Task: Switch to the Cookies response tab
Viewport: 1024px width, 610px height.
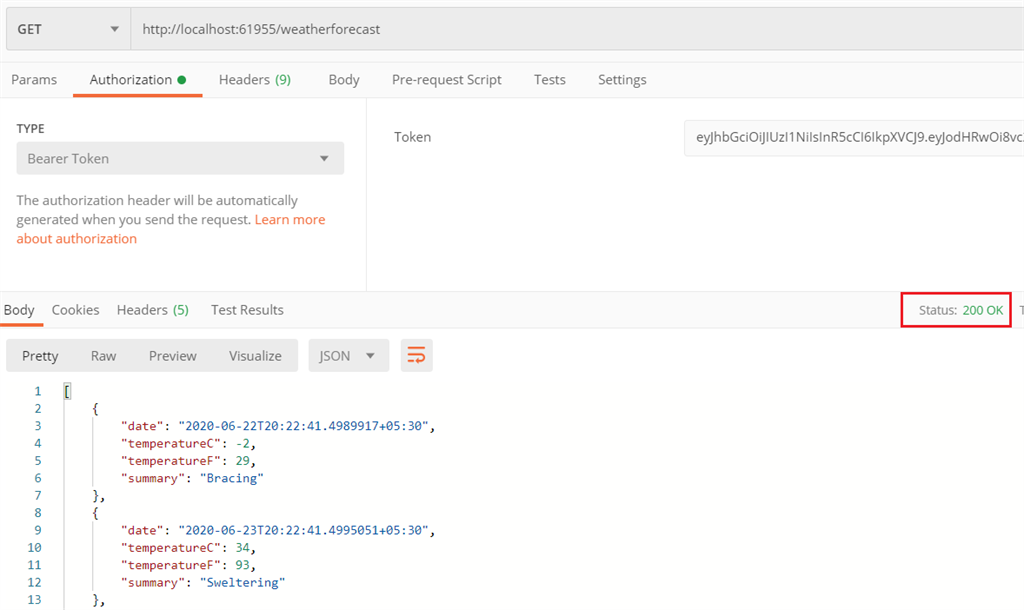Action: click(x=75, y=309)
